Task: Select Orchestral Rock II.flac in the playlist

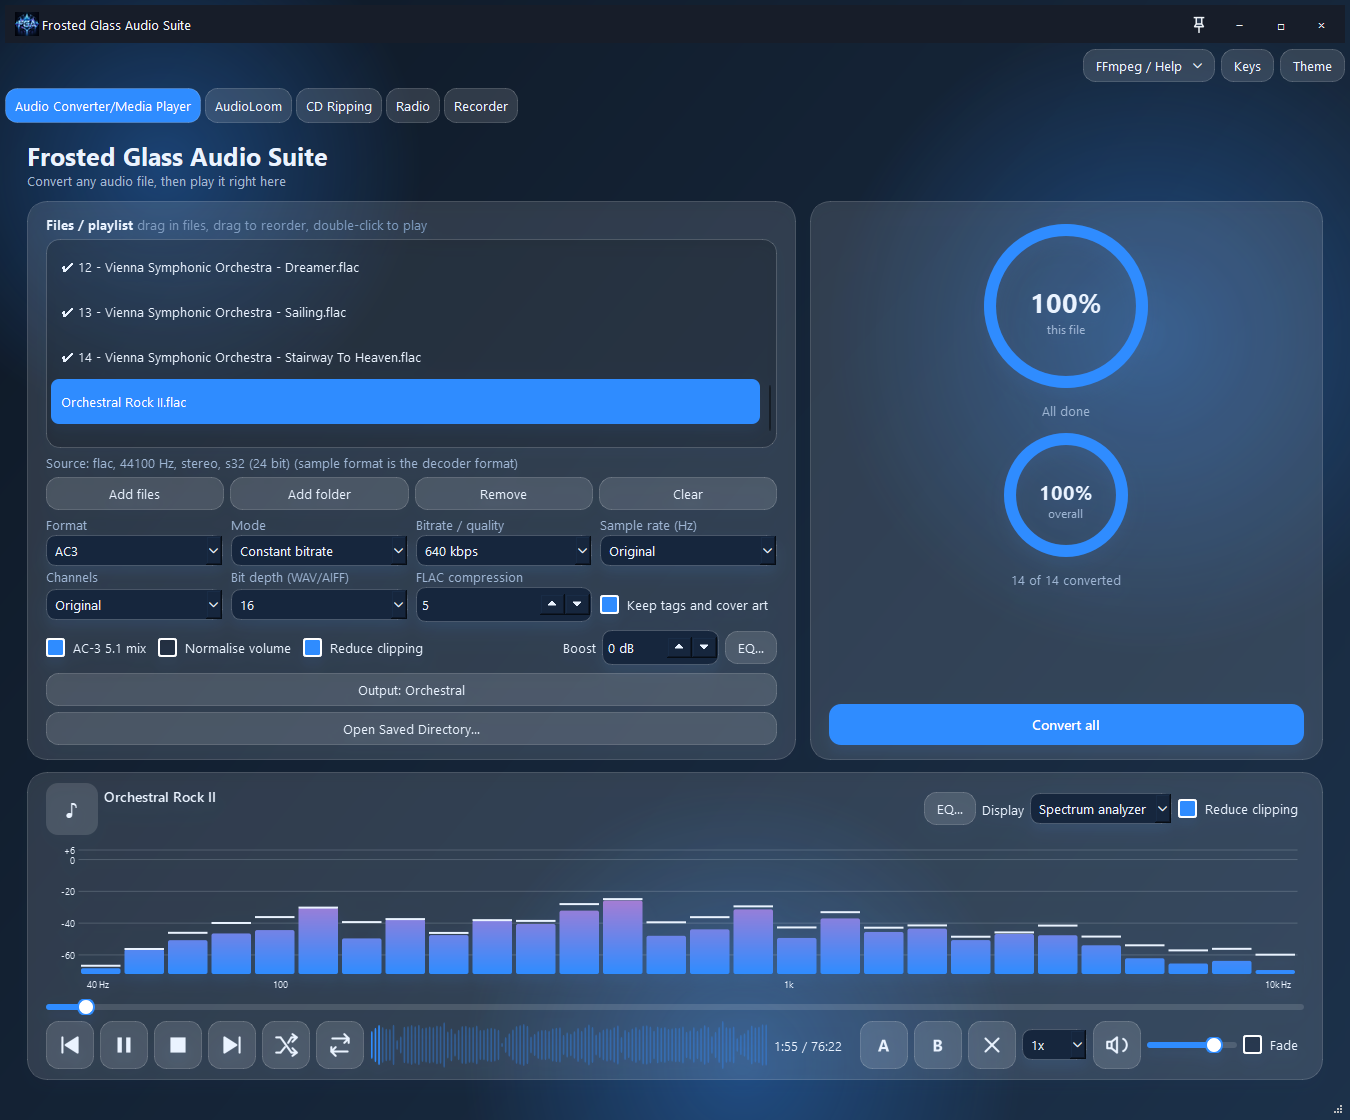Action: (x=405, y=402)
